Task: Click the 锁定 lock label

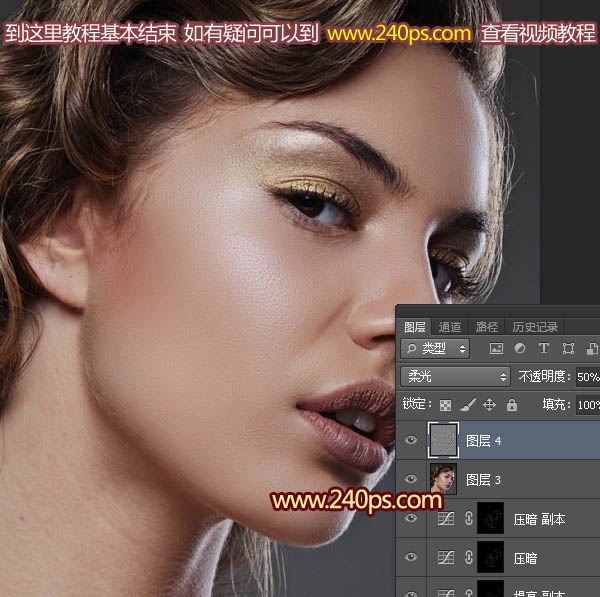Action: click(417, 404)
